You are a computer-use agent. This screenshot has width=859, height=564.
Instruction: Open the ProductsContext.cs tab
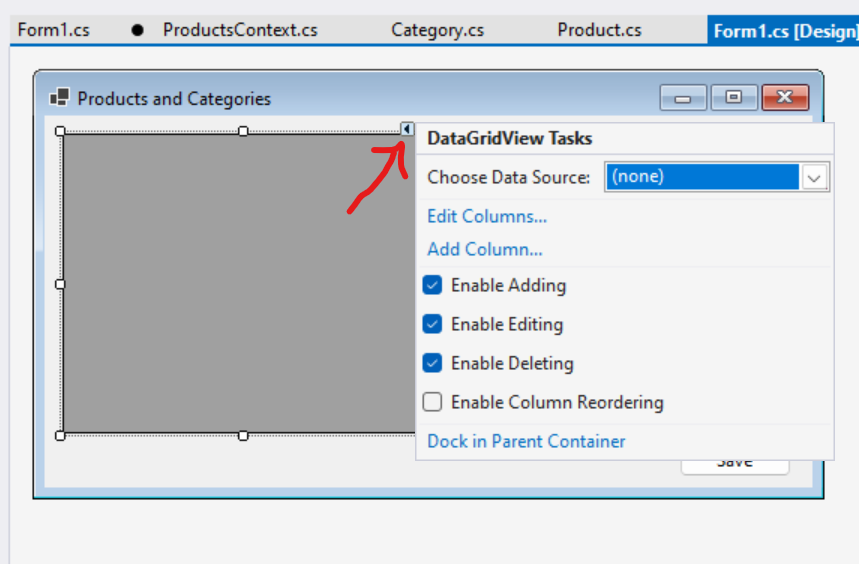(x=240, y=30)
